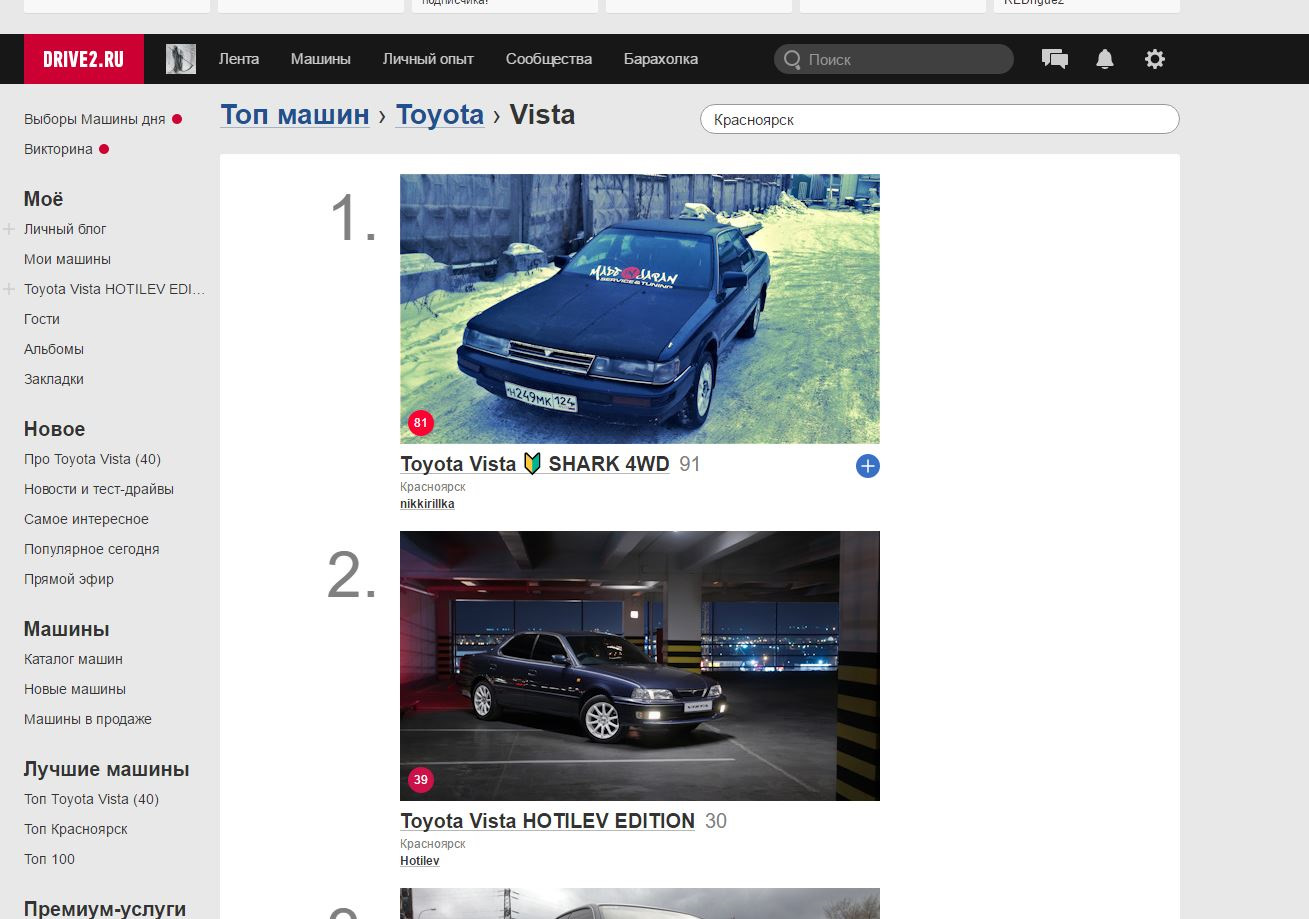Open Toyota Vista HOTILEV EDITION title link

point(547,821)
